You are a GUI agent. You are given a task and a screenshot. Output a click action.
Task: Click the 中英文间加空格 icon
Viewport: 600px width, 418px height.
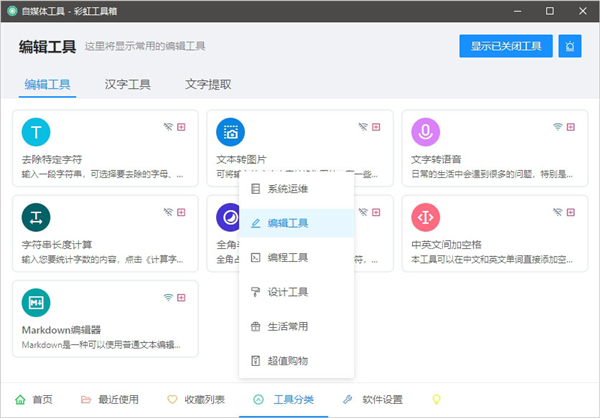427,217
